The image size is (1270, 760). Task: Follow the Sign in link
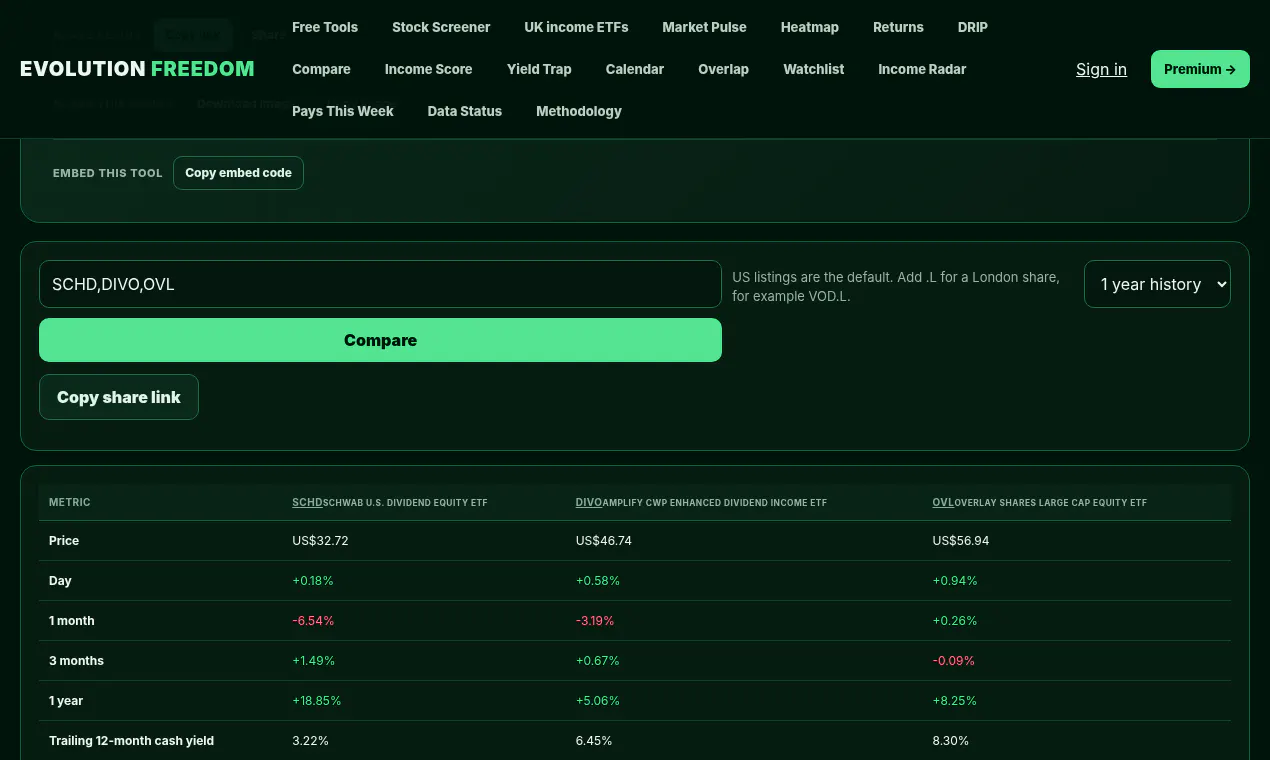pos(1101,69)
